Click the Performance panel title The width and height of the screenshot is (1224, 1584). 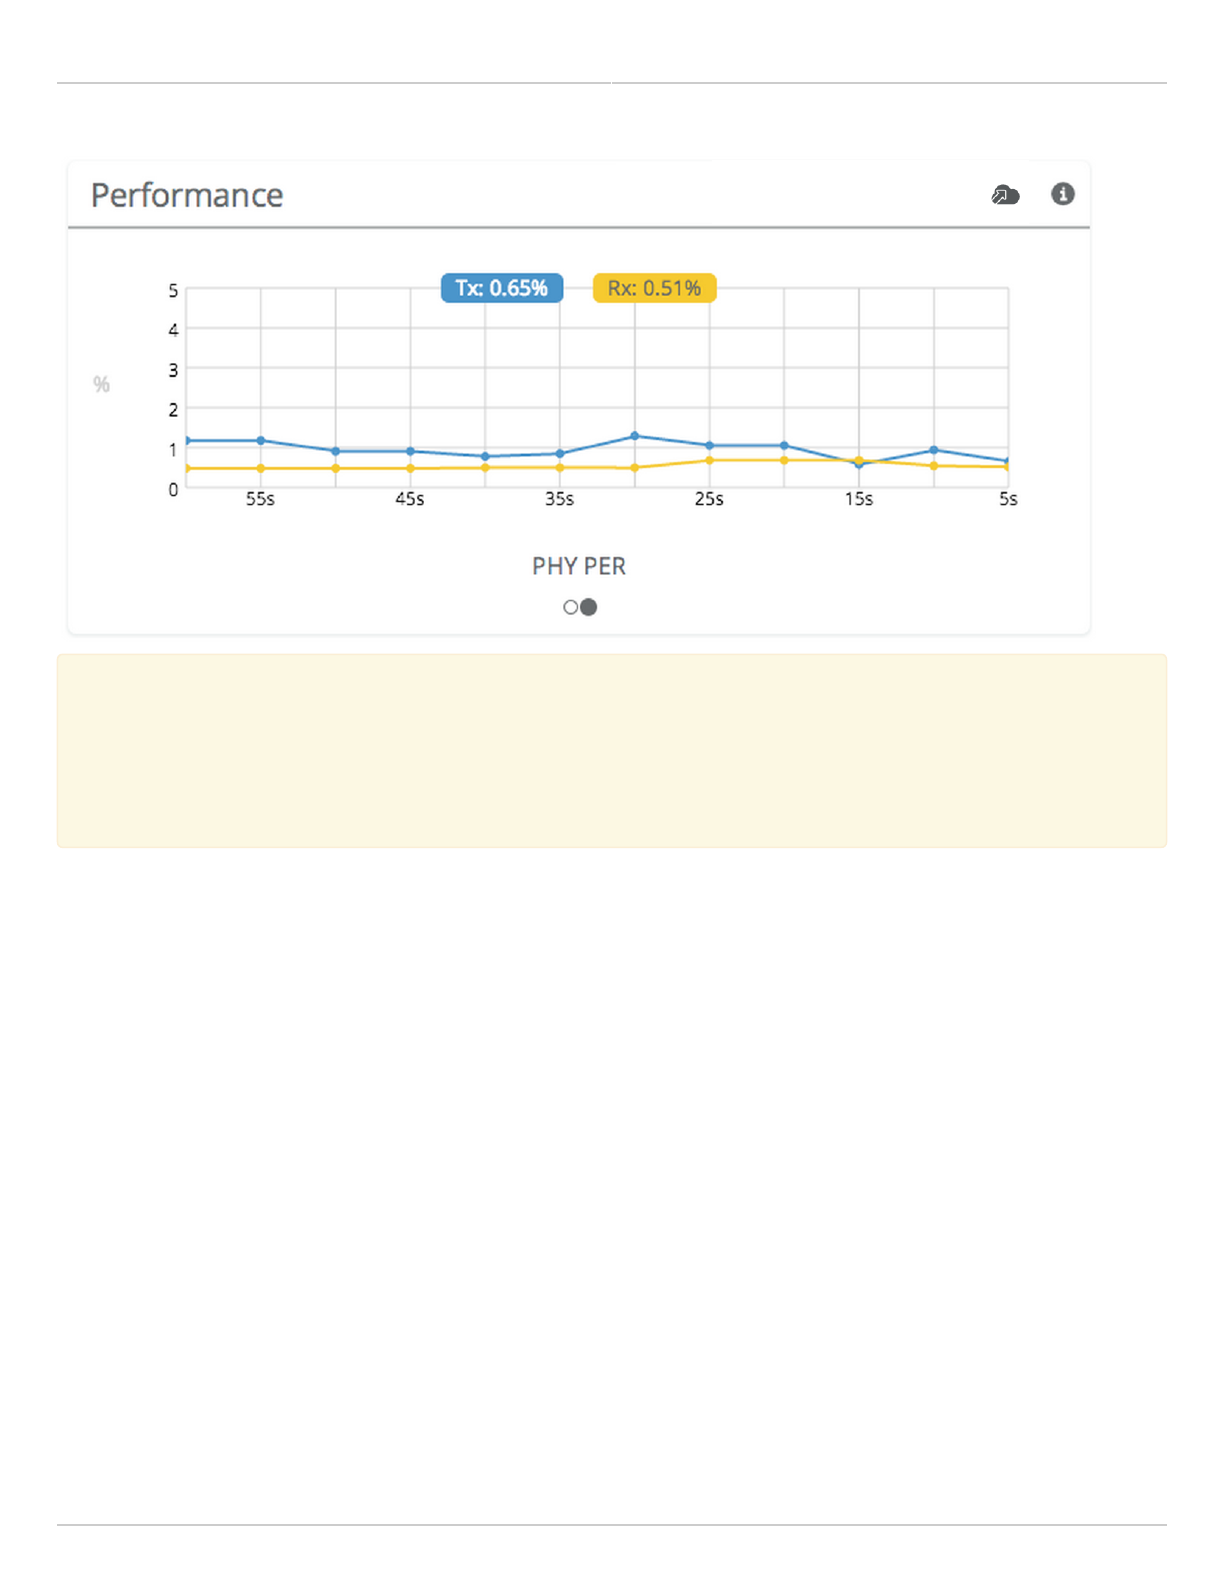(x=187, y=195)
